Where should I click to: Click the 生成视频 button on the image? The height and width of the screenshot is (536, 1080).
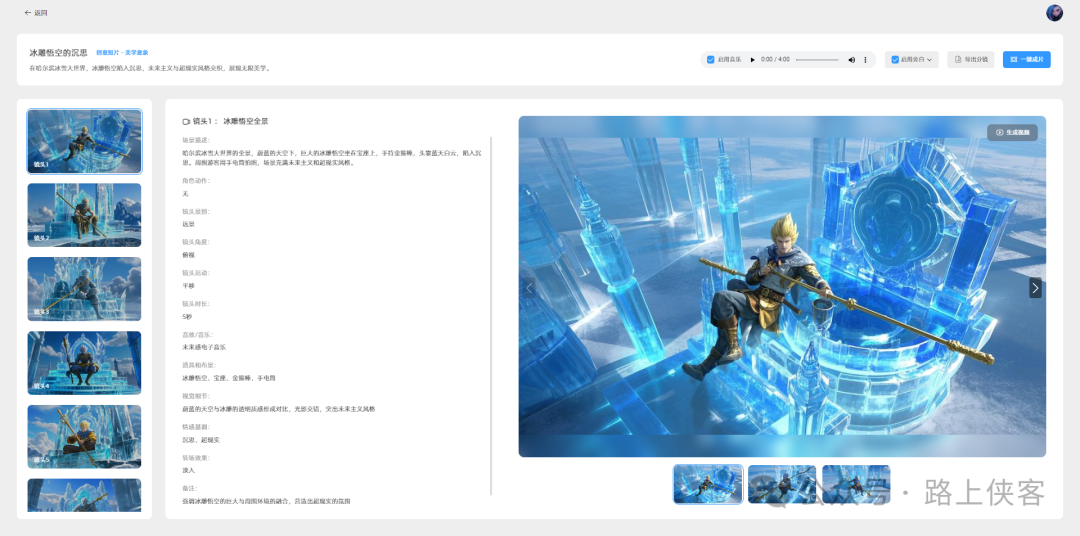[x=1012, y=132]
